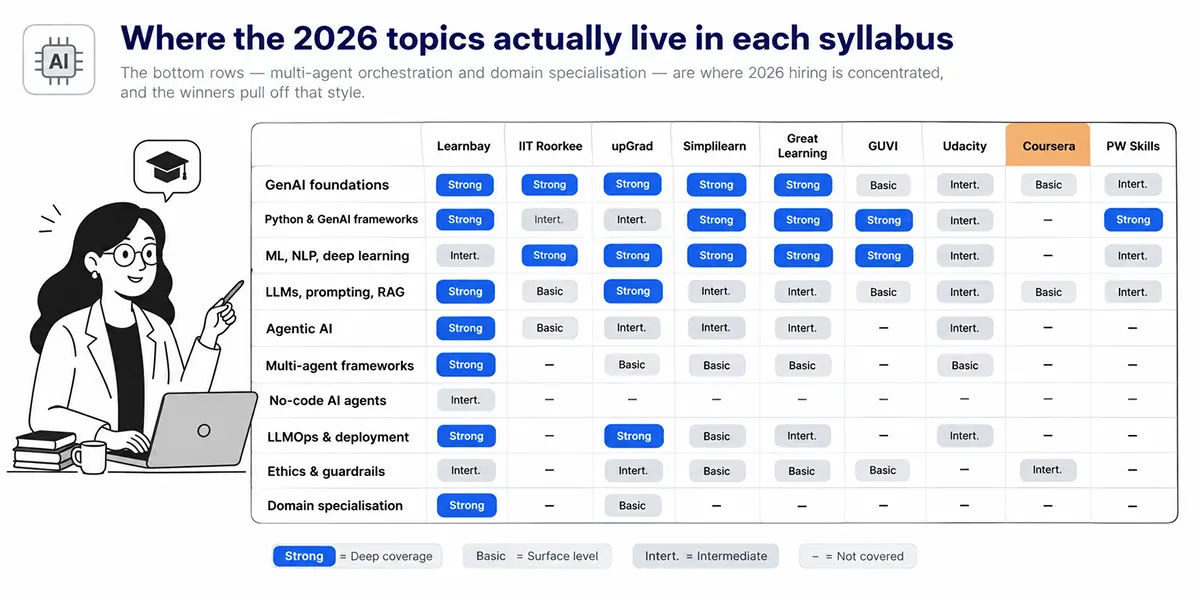This screenshot has width=1200, height=600.
Task: Click the GenAI foundations row label
Action: [327, 185]
